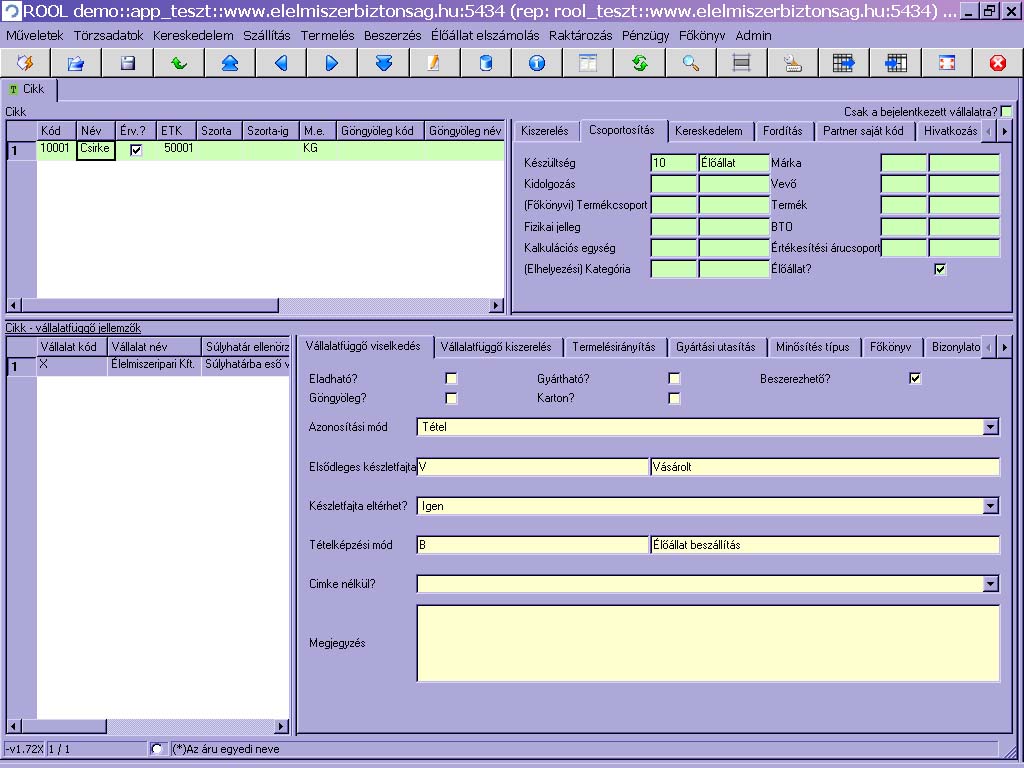The height and width of the screenshot is (768, 1024).
Task: Click the open folder toolbar icon
Action: pos(76,63)
